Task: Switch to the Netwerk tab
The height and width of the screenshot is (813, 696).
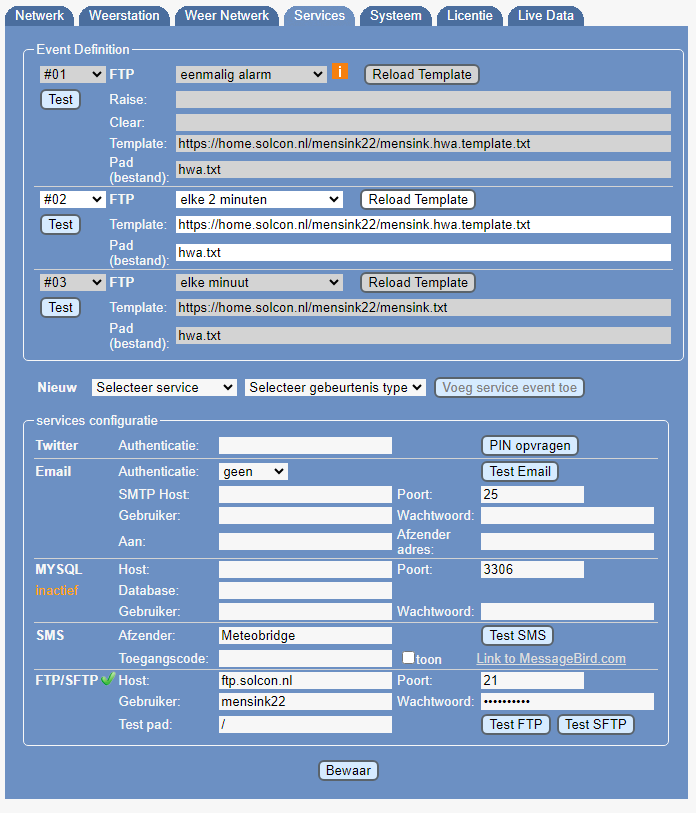Action: pos(40,16)
